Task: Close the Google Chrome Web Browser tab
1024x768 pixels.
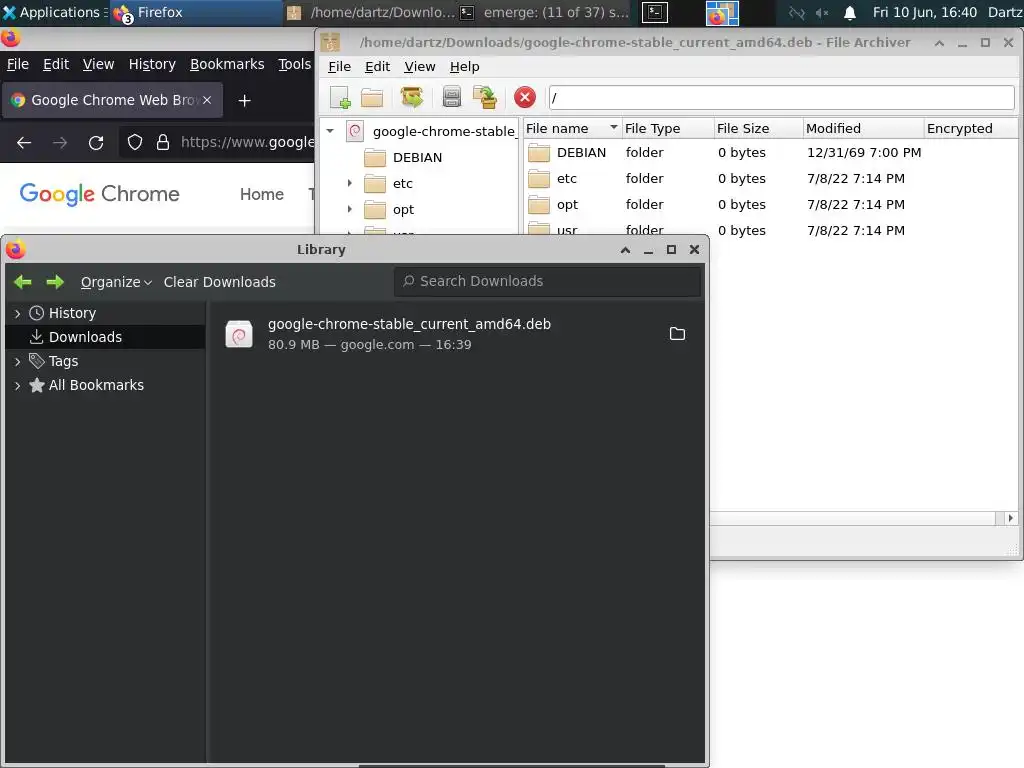Action: 206,100
